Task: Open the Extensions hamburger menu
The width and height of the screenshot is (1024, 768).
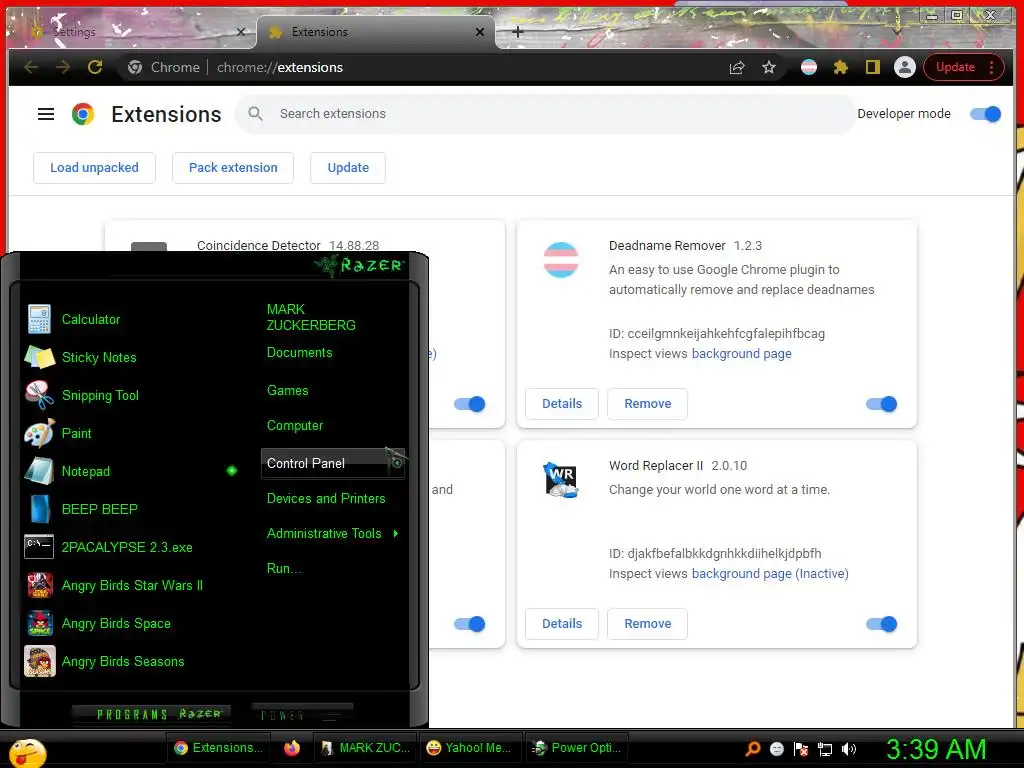Action: (x=46, y=114)
